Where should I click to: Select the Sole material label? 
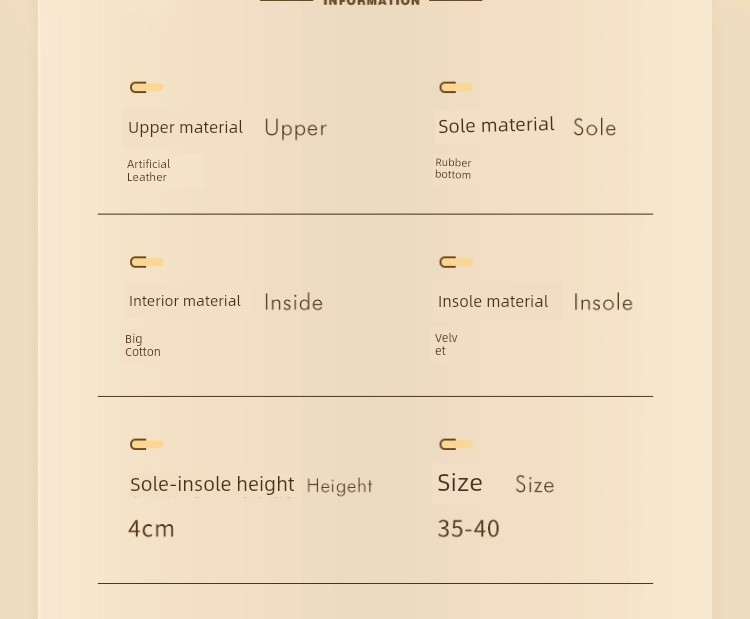pos(496,125)
